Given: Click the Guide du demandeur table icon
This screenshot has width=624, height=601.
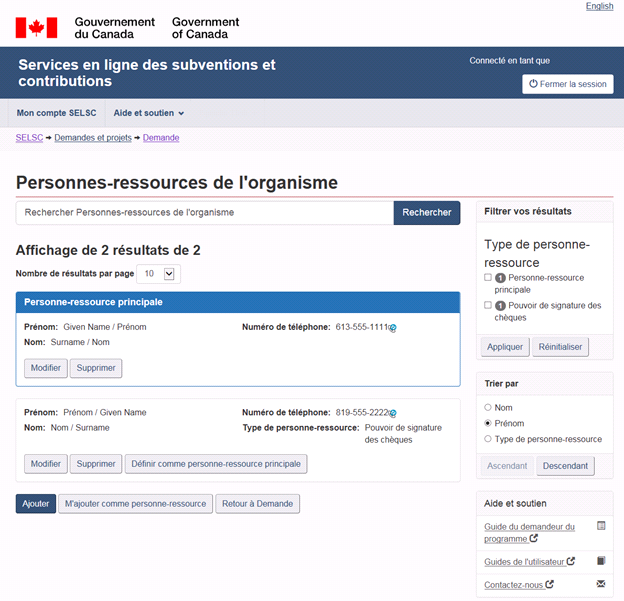Looking at the screenshot, I should pos(601,526).
